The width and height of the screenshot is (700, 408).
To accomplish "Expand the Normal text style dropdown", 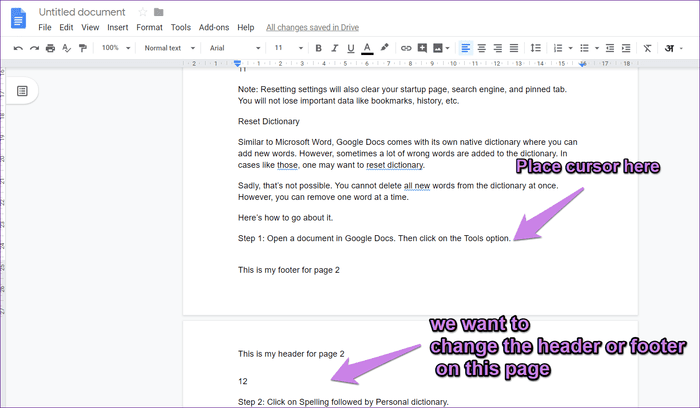I will pyautogui.click(x=167, y=48).
